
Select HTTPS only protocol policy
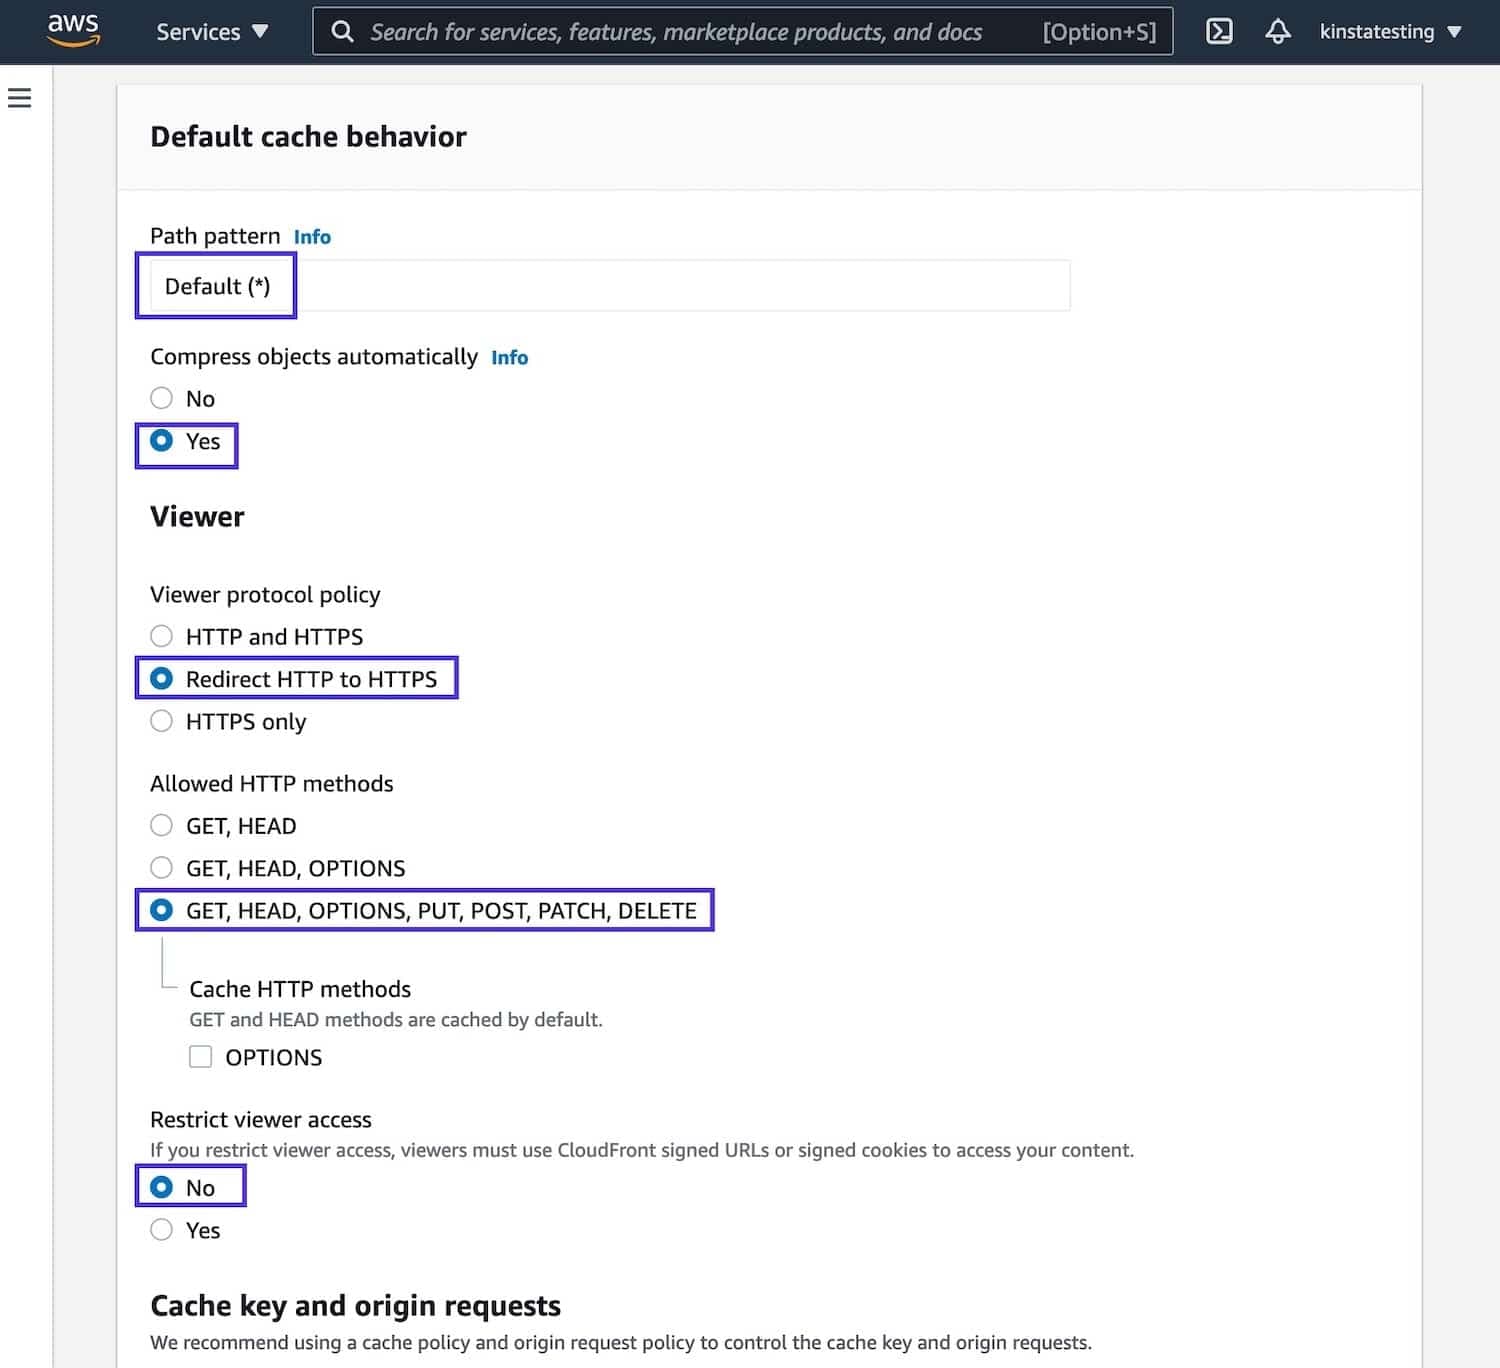click(161, 720)
